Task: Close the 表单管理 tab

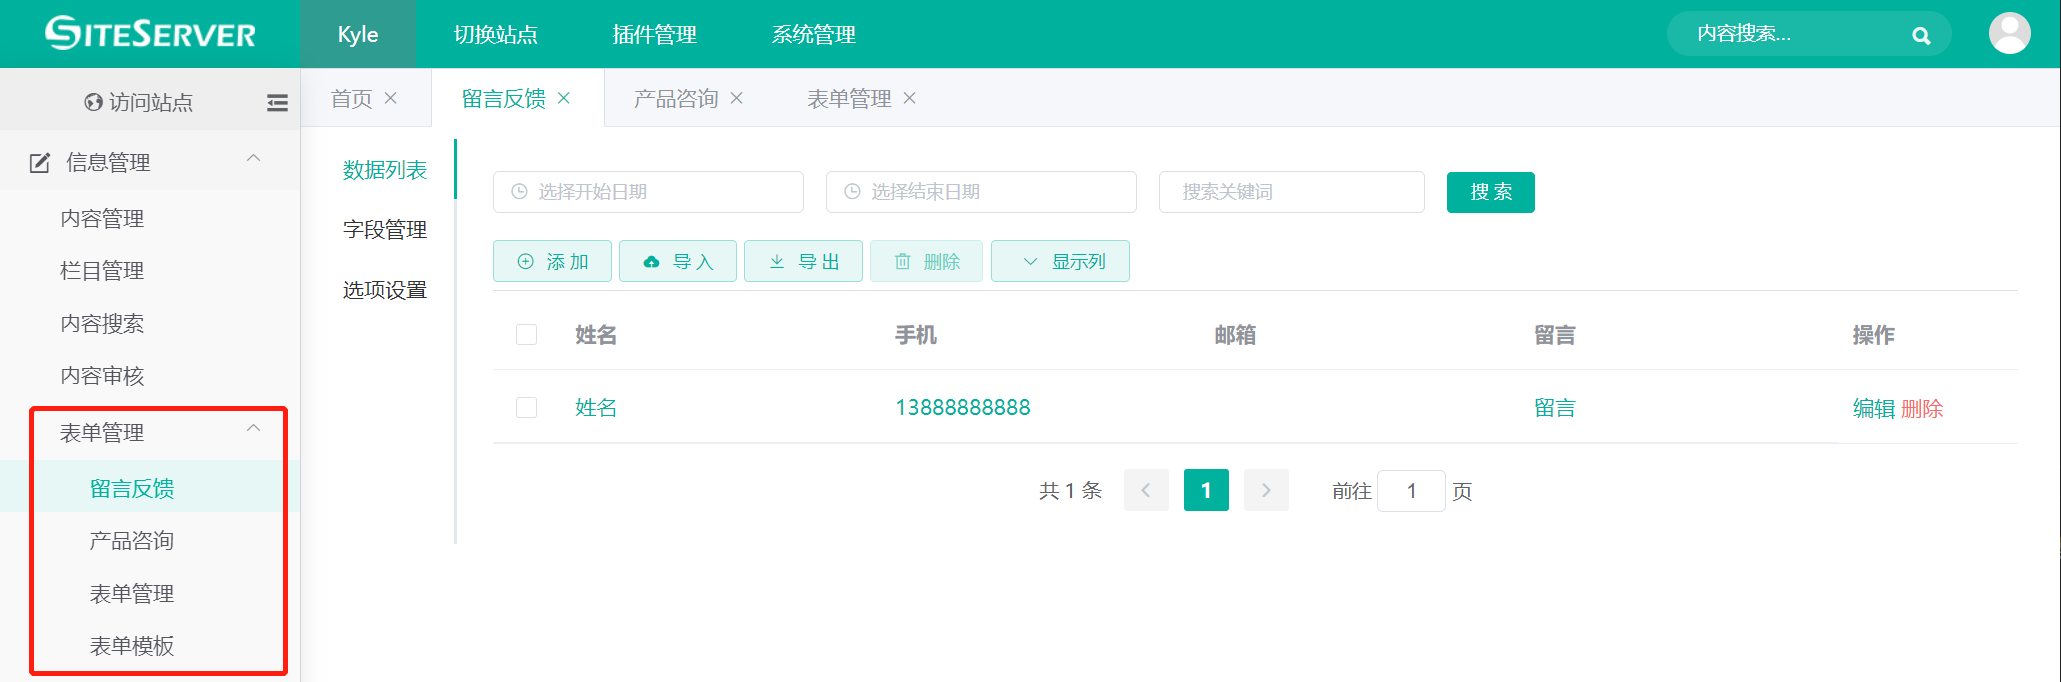Action: coord(910,98)
